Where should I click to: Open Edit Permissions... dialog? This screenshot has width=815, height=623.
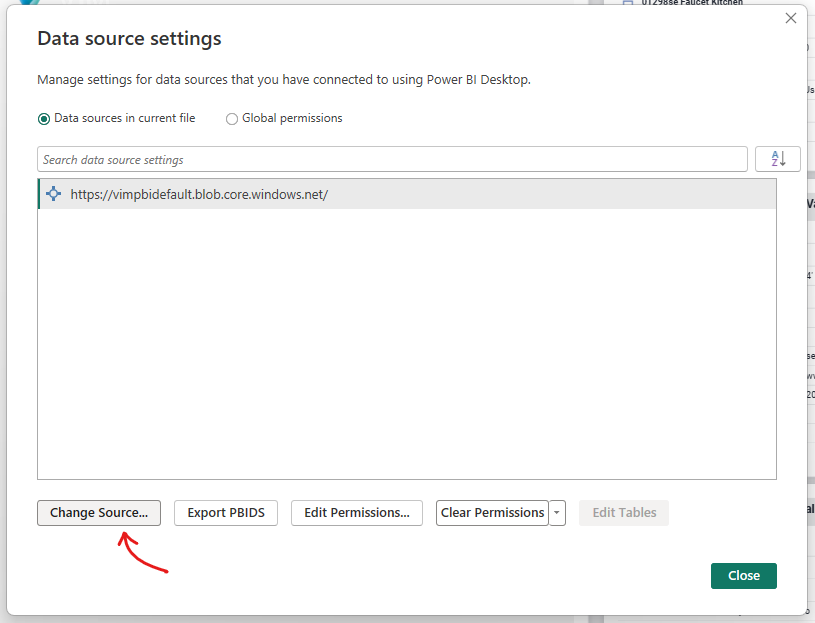pyautogui.click(x=357, y=513)
